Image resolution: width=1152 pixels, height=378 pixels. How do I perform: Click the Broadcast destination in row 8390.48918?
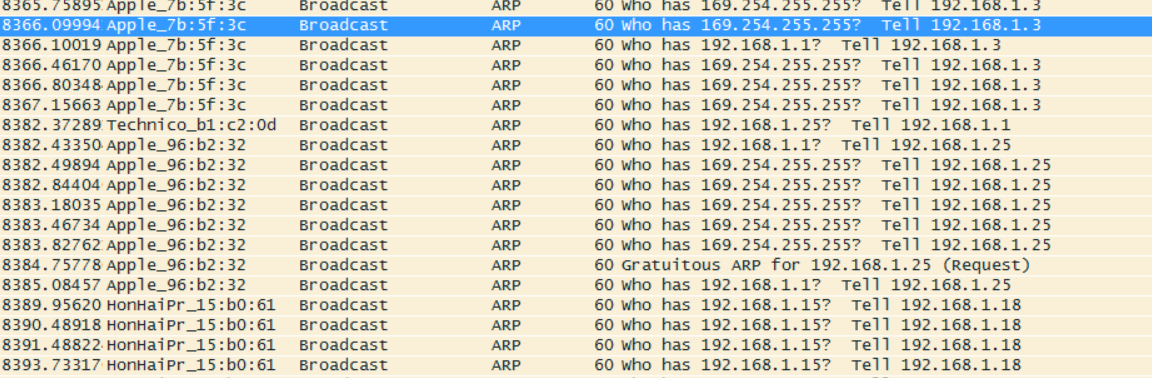pos(343,324)
